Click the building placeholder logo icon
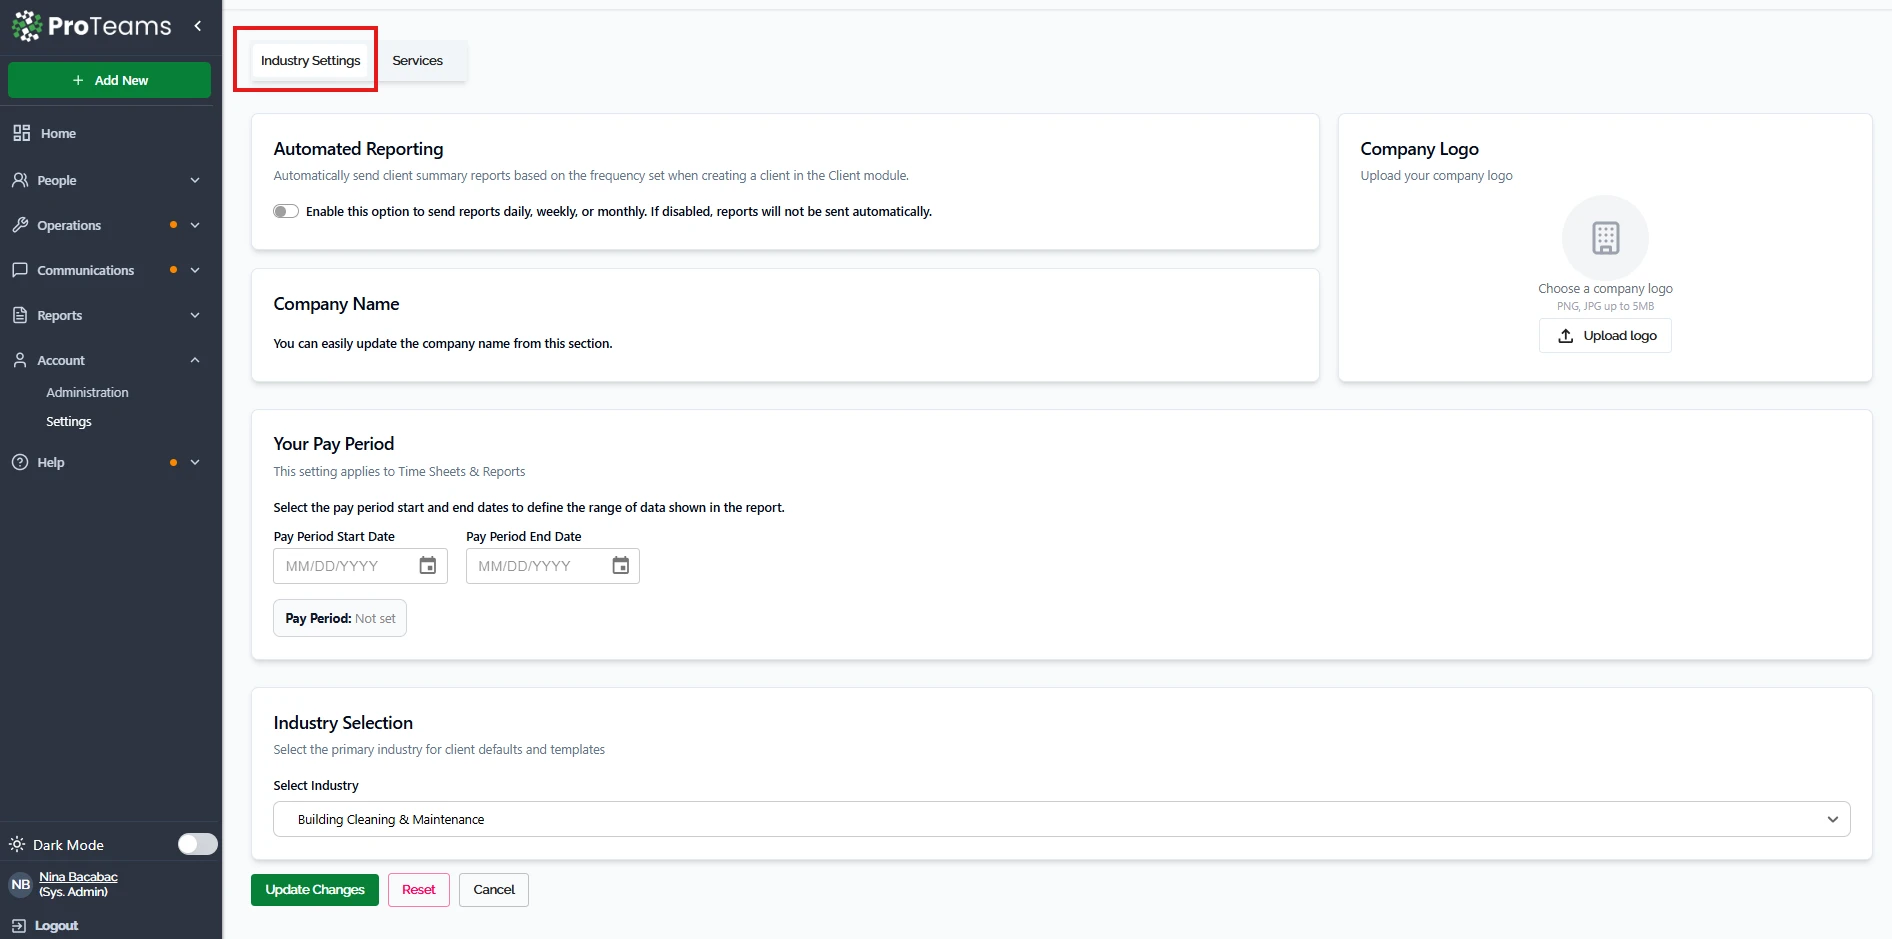Image resolution: width=1892 pixels, height=939 pixels. pyautogui.click(x=1605, y=238)
